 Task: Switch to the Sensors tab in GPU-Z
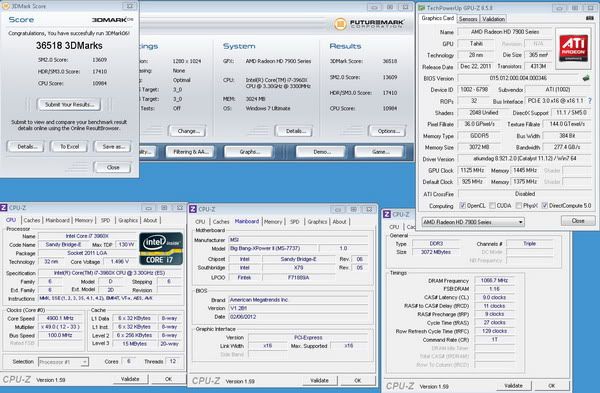pos(468,19)
